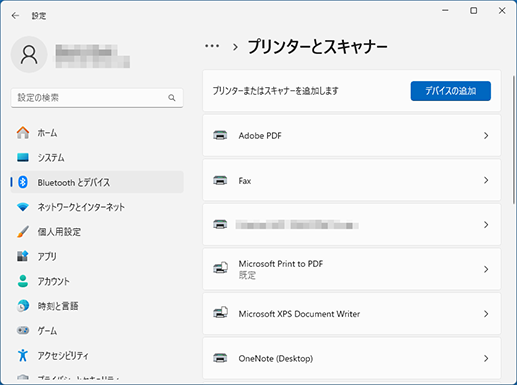Expand the Adobe PDF printer chevron
This screenshot has width=517, height=385.
(486, 136)
